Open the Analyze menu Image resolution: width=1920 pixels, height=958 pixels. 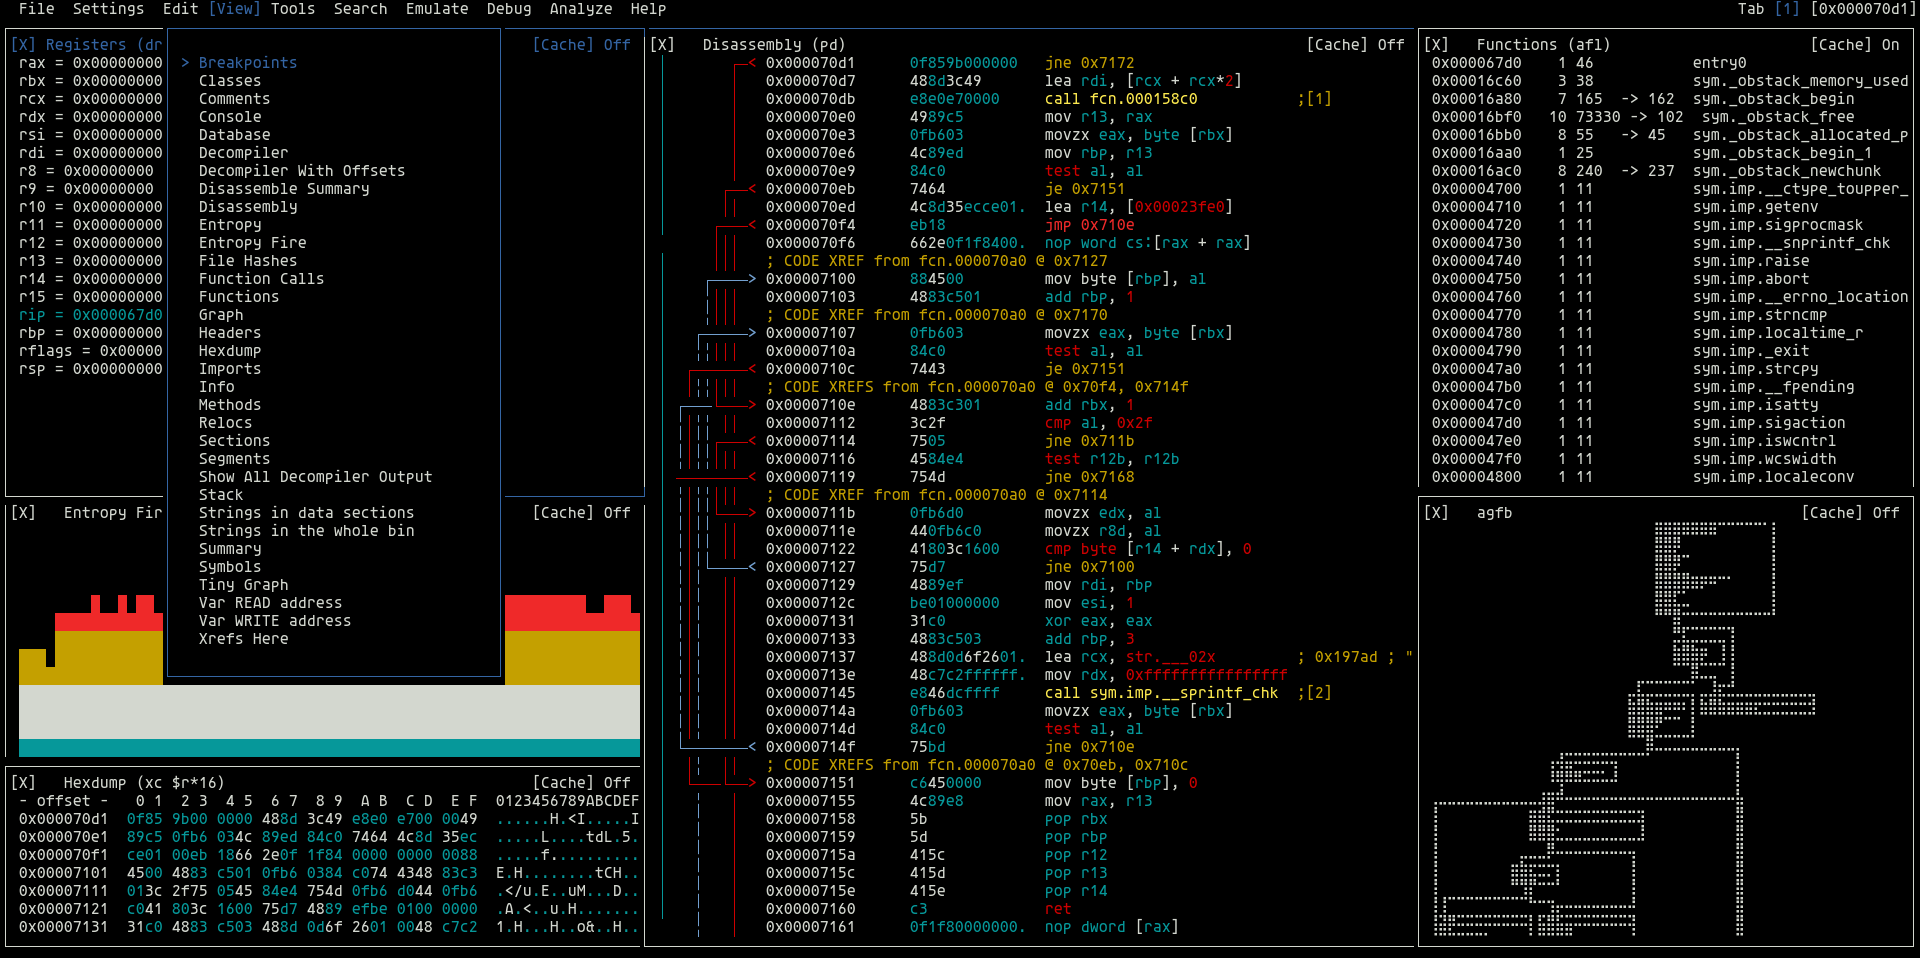pyautogui.click(x=580, y=9)
